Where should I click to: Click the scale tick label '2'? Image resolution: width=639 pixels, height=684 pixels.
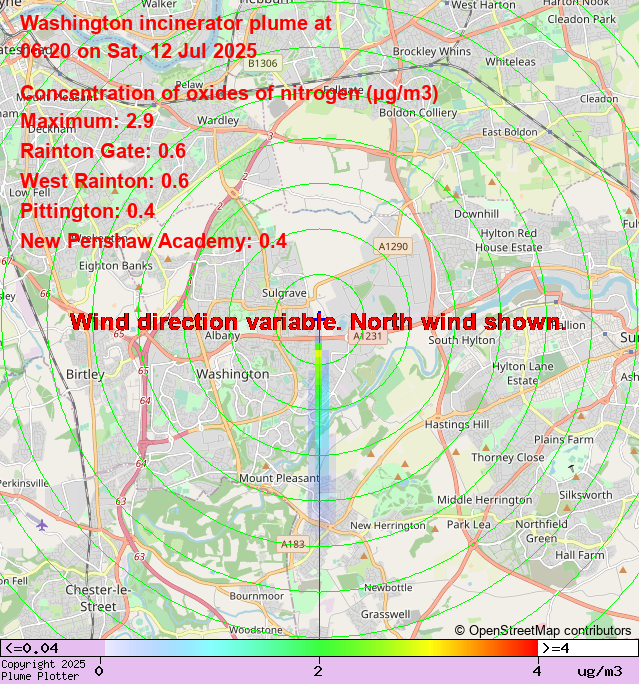point(319,671)
